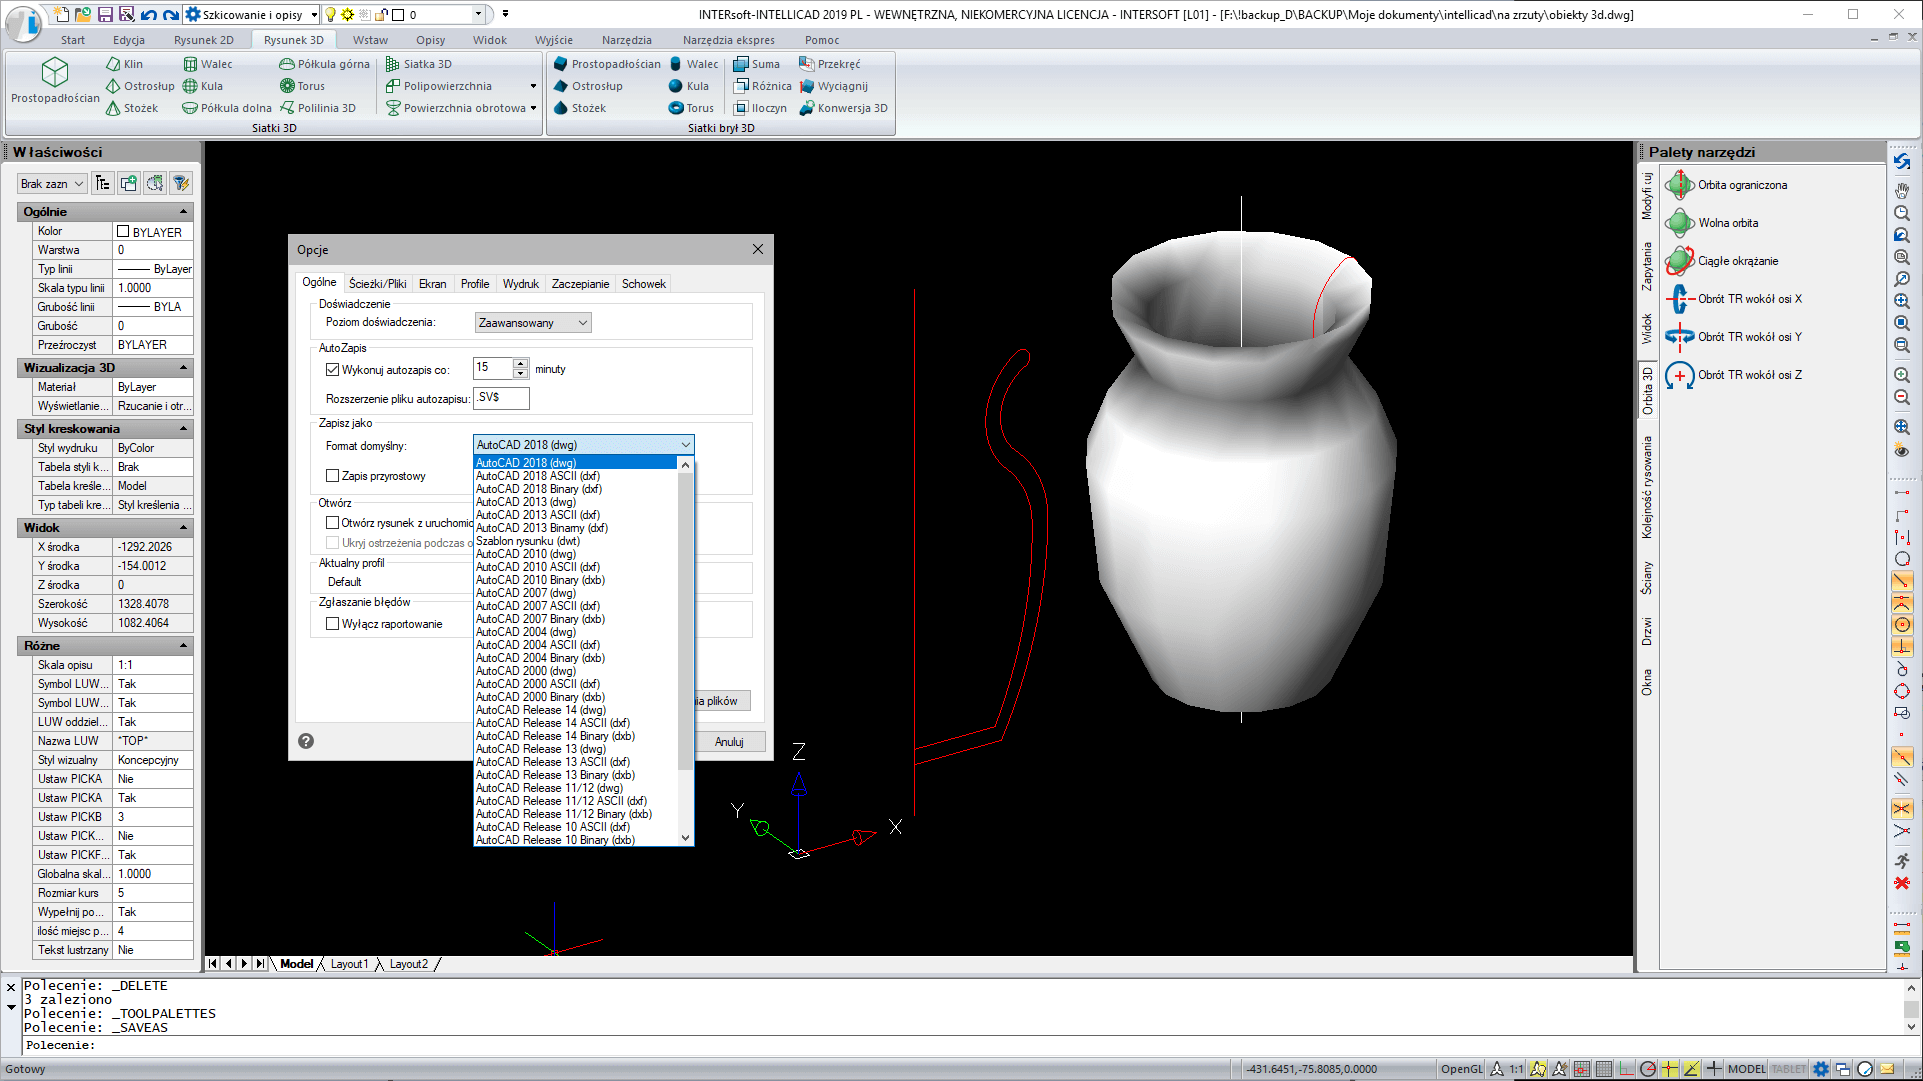
Task: Close the Opcje dialog
Action: [x=758, y=249]
